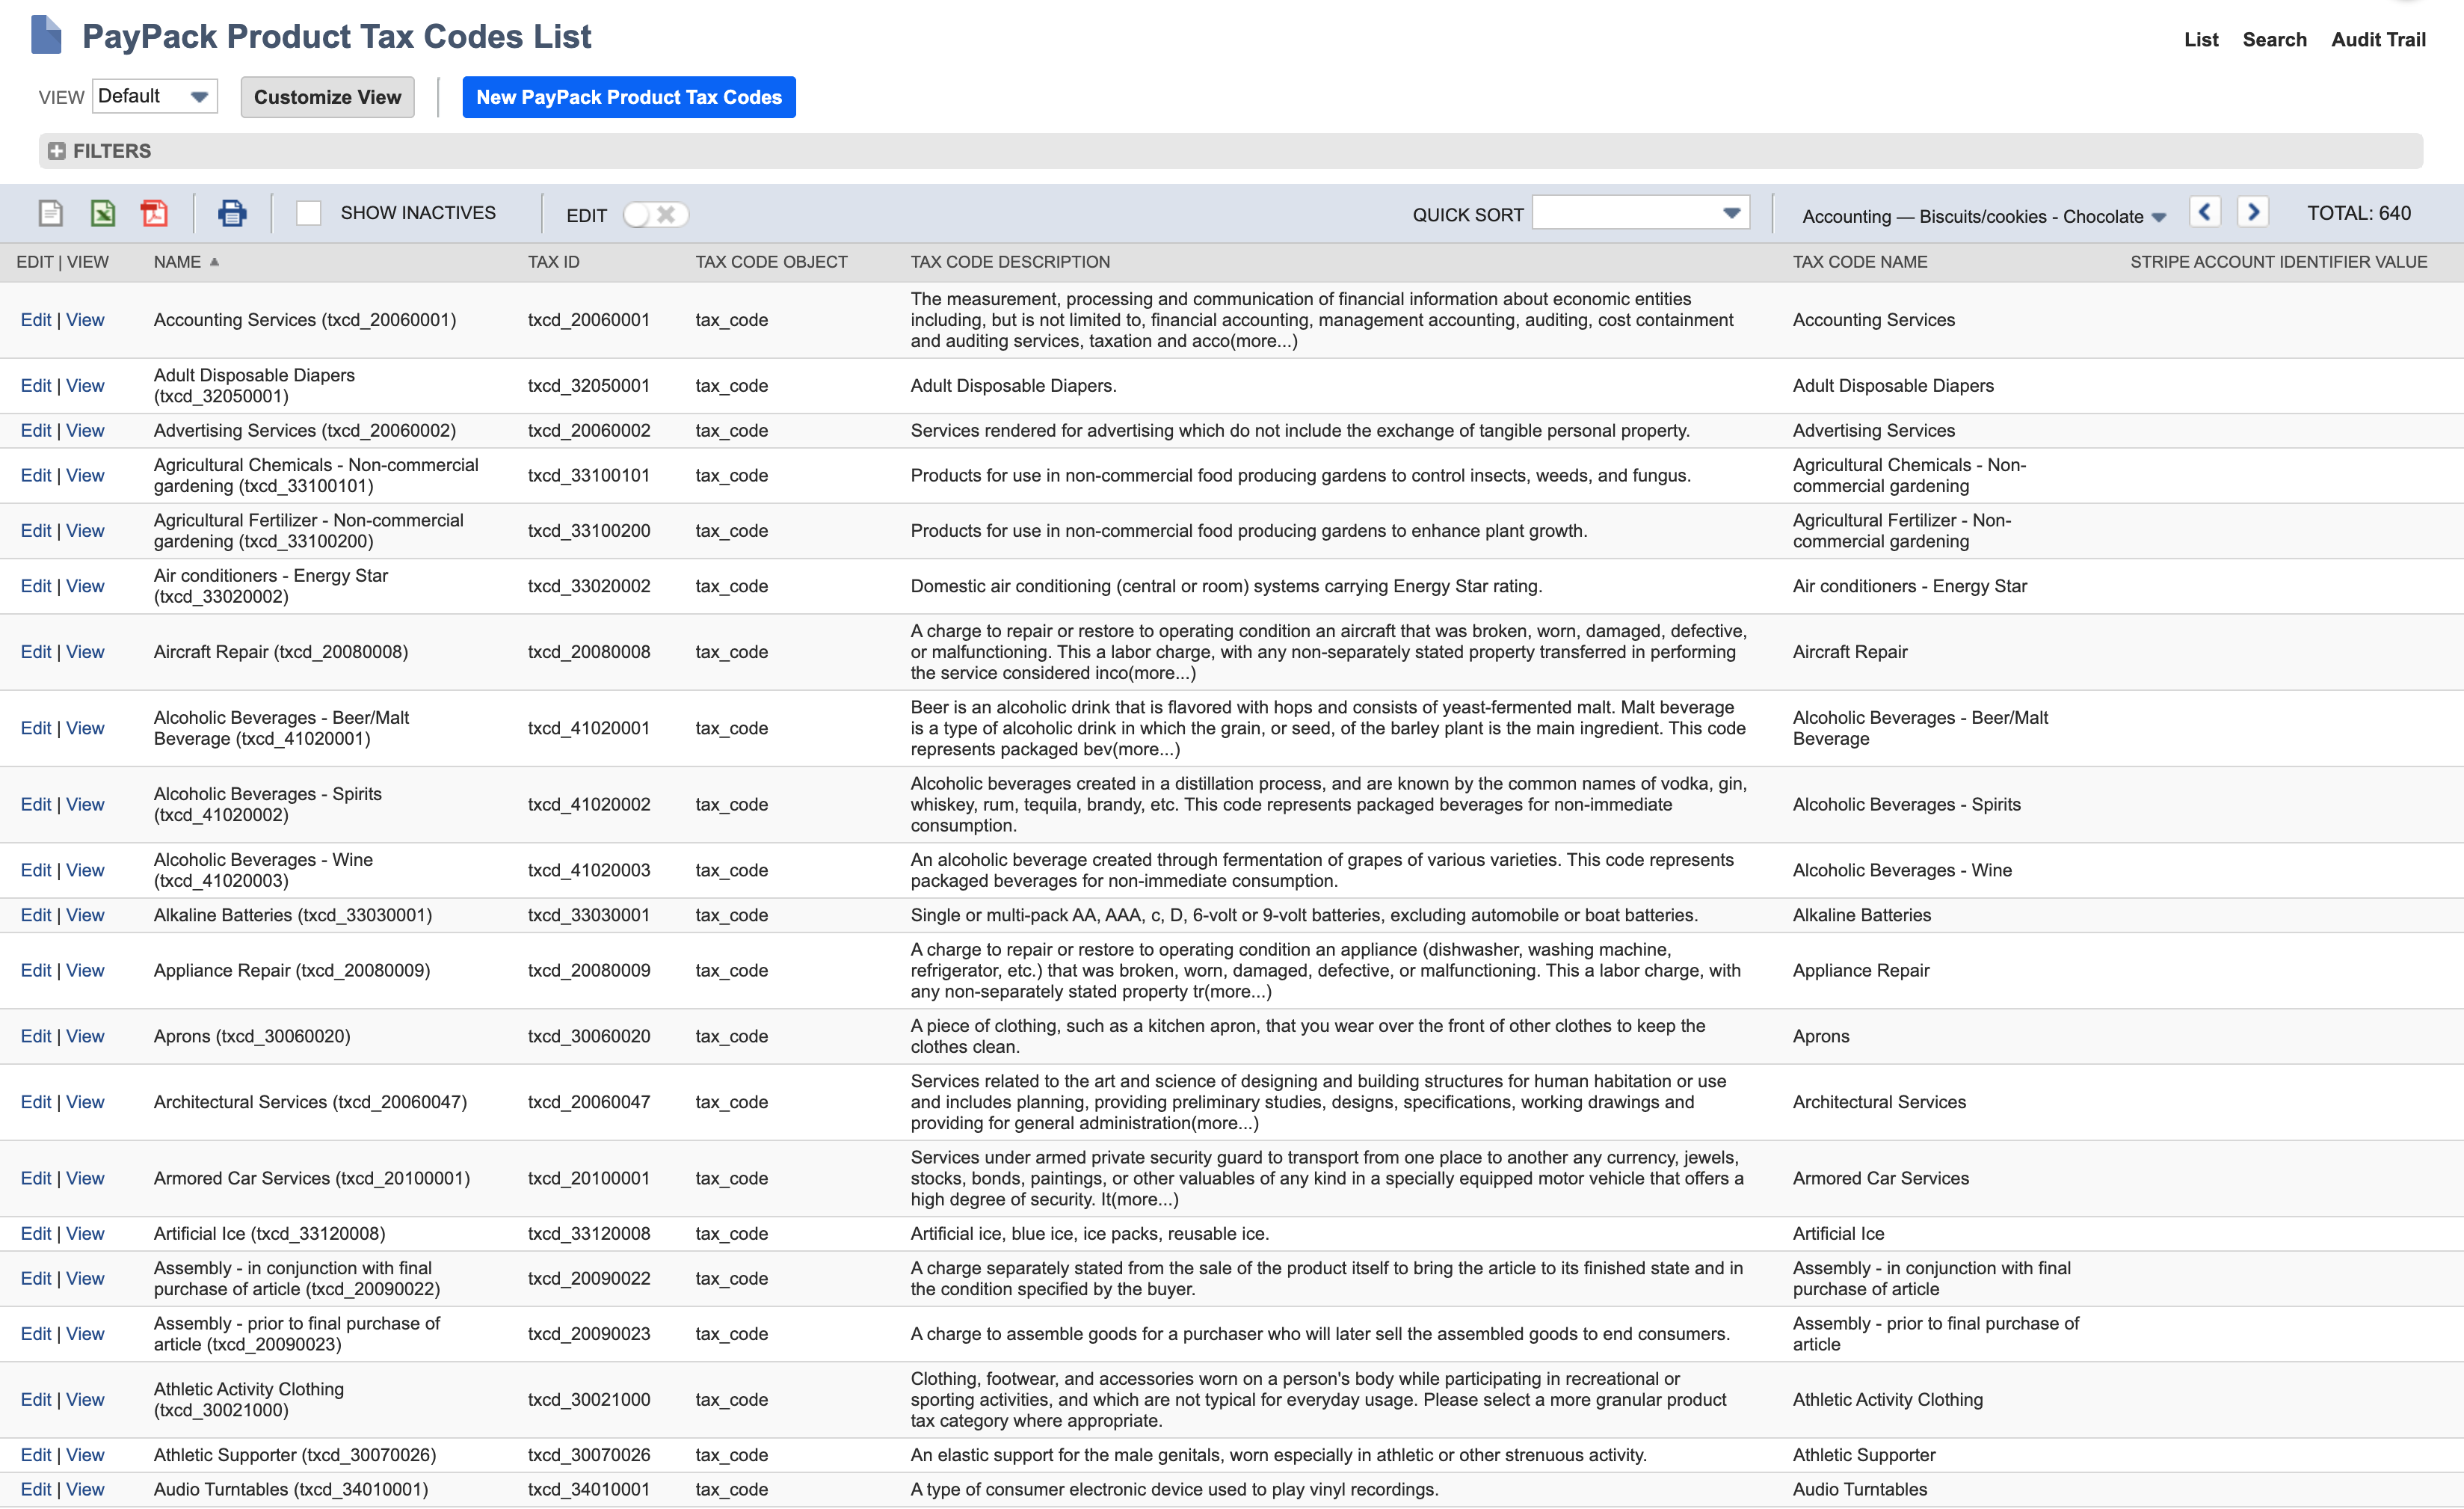
Task: Switch to the Search view
Action: point(2274,39)
